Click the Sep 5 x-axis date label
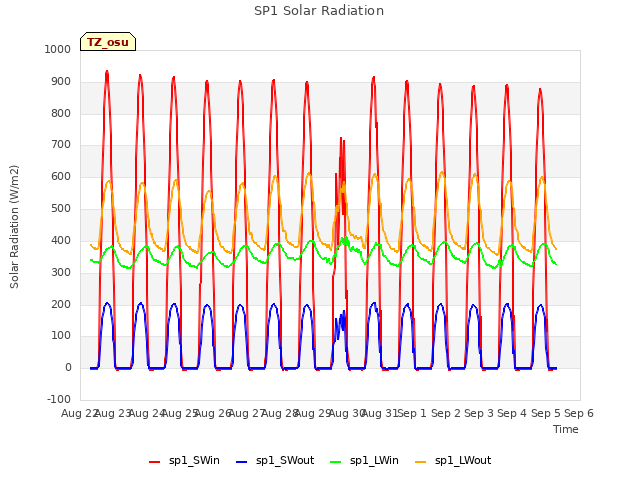The height and width of the screenshot is (480, 640). pos(546,413)
